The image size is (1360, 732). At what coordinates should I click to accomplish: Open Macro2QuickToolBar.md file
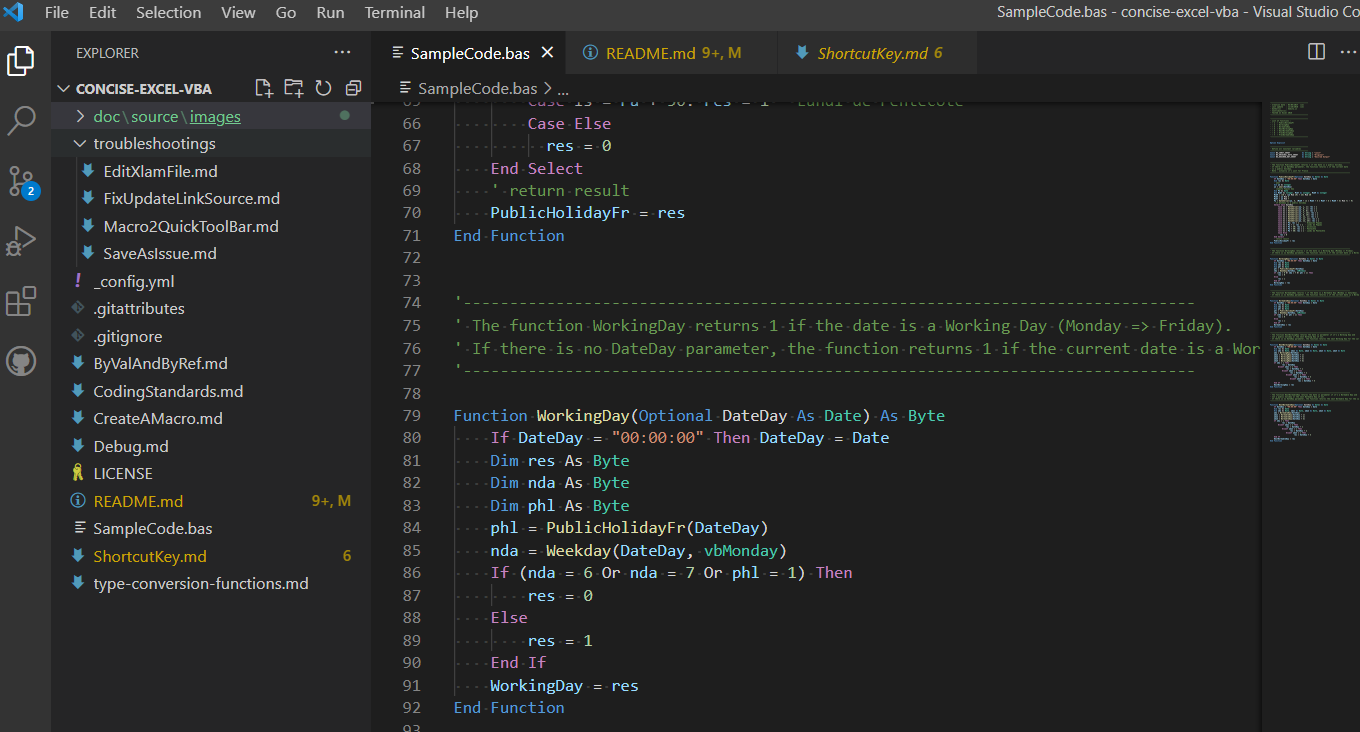click(211, 226)
